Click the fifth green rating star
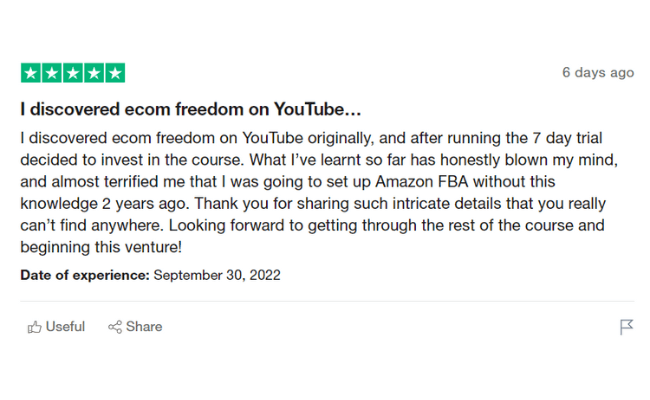The height and width of the screenshot is (400, 650). pos(115,73)
